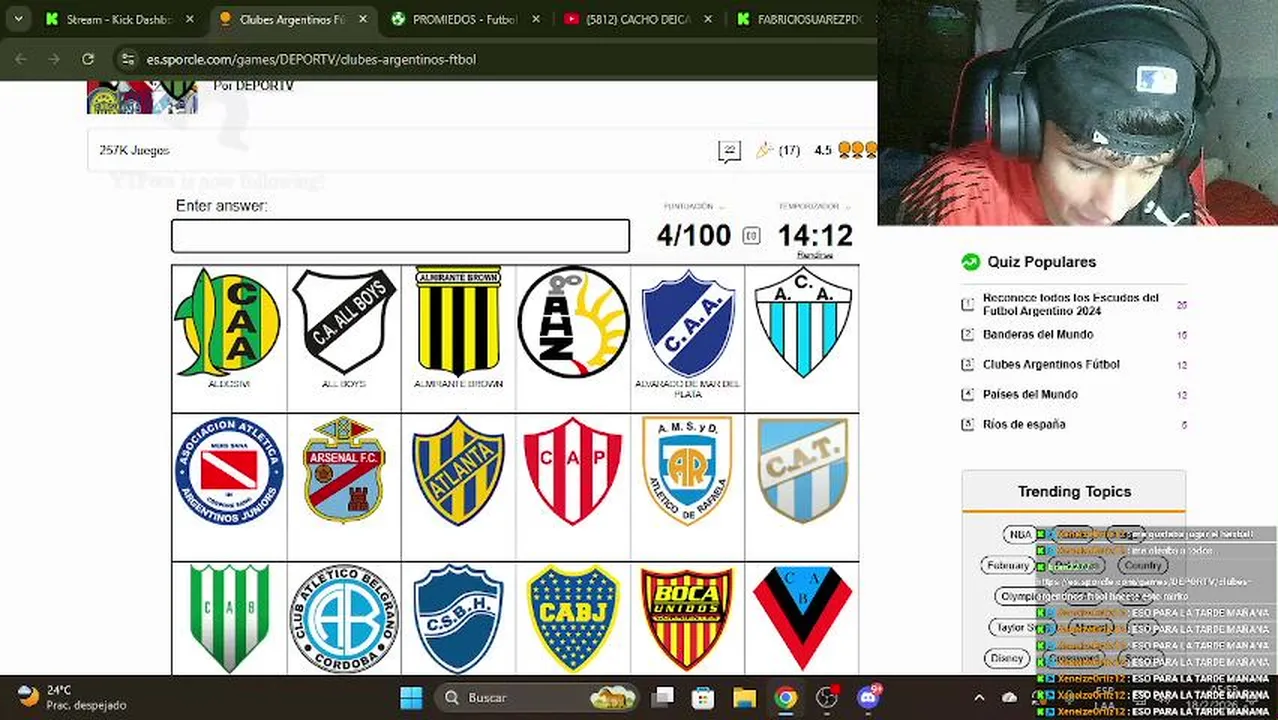Click Rendirse below the timer
Screen dimensions: 1278x720
click(x=815, y=255)
